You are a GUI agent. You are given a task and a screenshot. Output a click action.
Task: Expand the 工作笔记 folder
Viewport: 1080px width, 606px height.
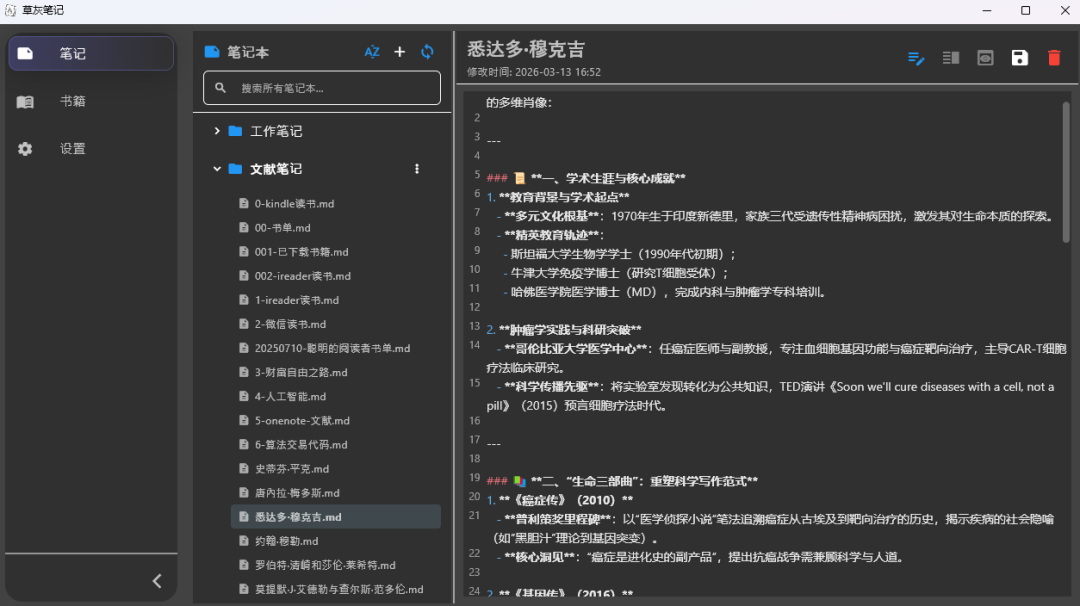(217, 131)
